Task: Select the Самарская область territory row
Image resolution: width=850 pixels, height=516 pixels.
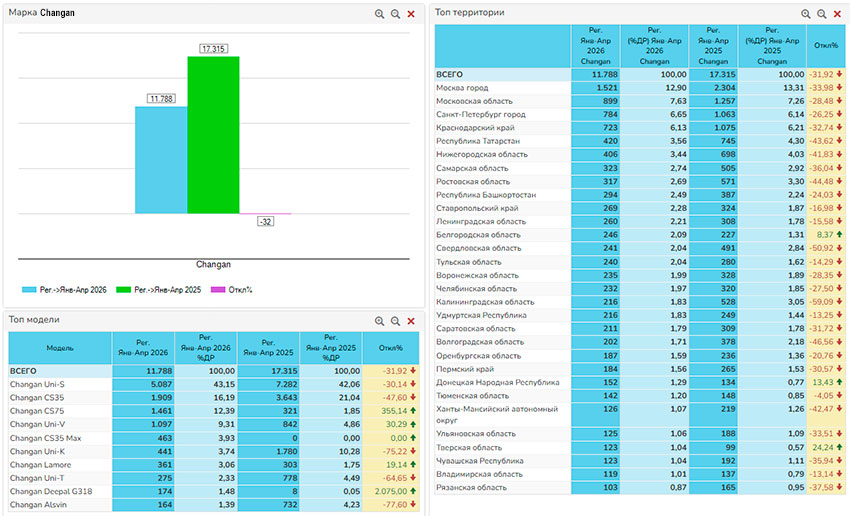Action: [640, 169]
